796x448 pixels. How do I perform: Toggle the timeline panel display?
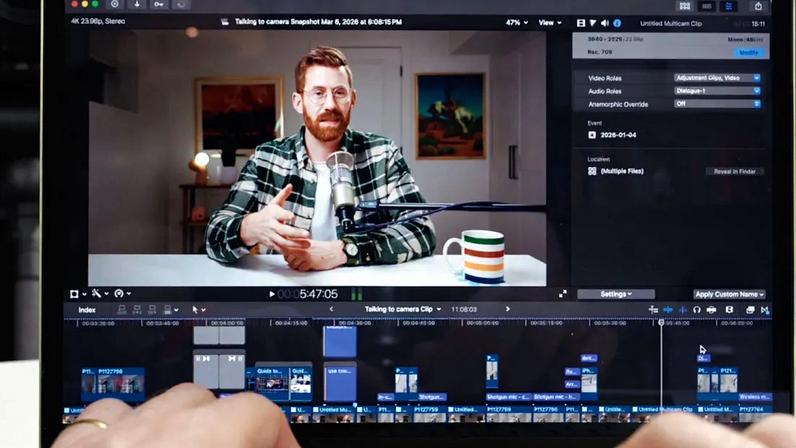[707, 6]
